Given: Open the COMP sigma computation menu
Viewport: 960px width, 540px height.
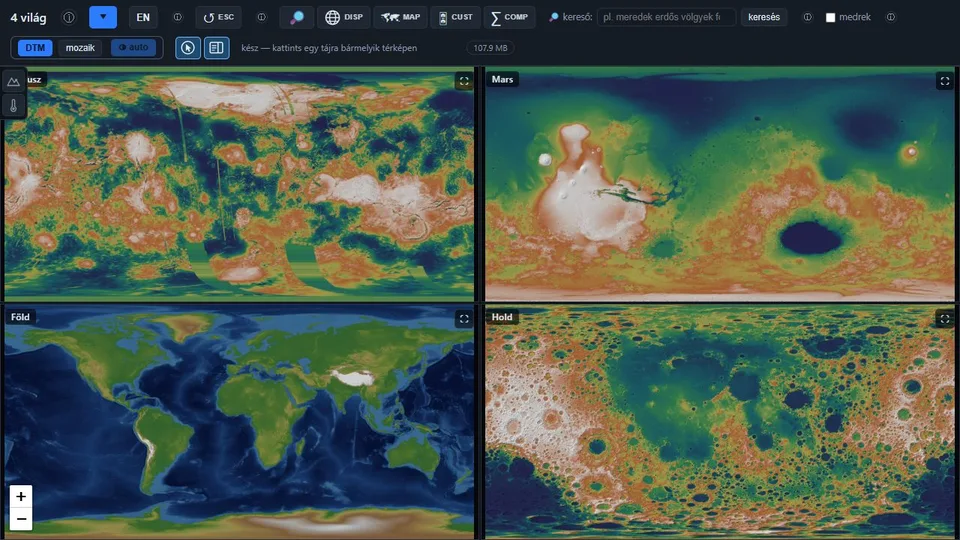Looking at the screenshot, I should [509, 17].
